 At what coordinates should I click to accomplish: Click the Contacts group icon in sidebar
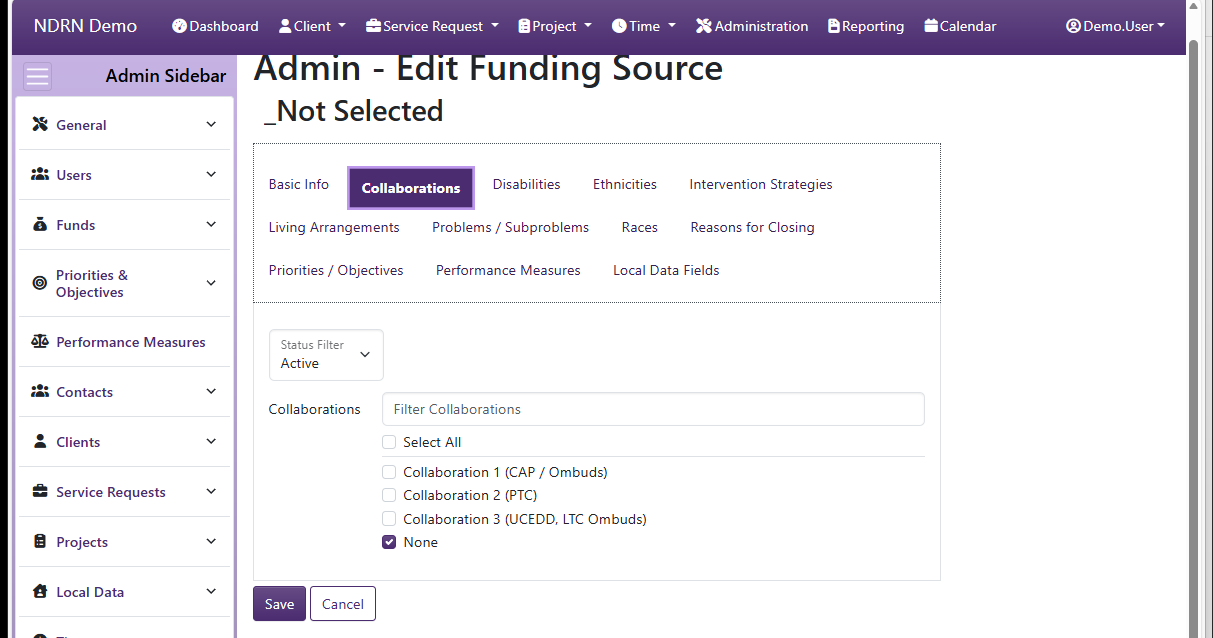point(40,392)
